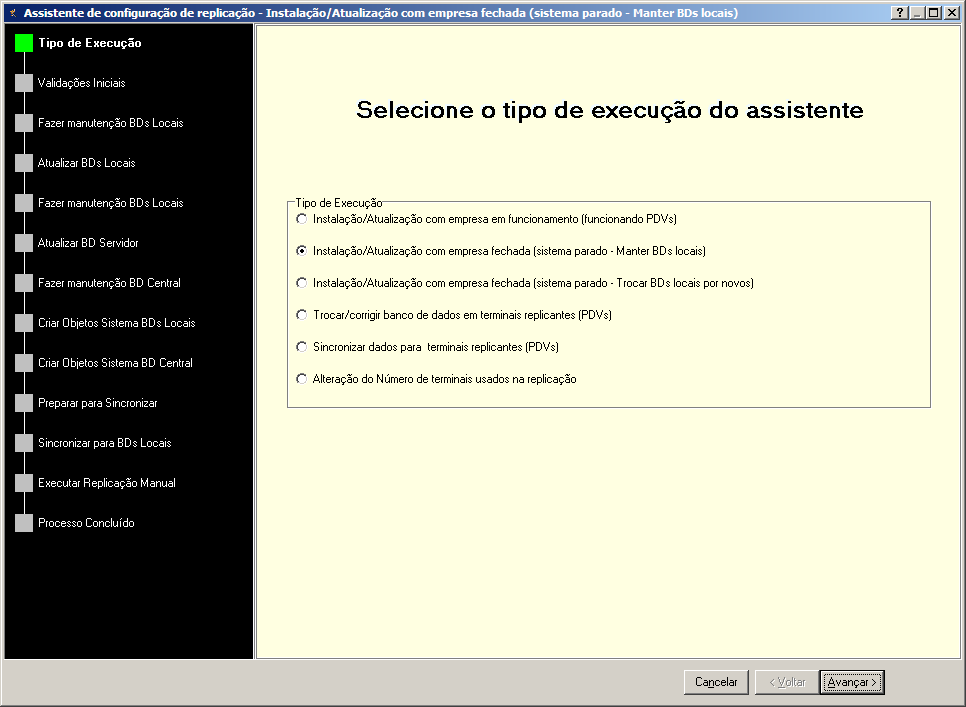Image resolution: width=966 pixels, height=707 pixels.
Task: Click the Fazer manutenção BD Central step square
Action: (x=24, y=283)
